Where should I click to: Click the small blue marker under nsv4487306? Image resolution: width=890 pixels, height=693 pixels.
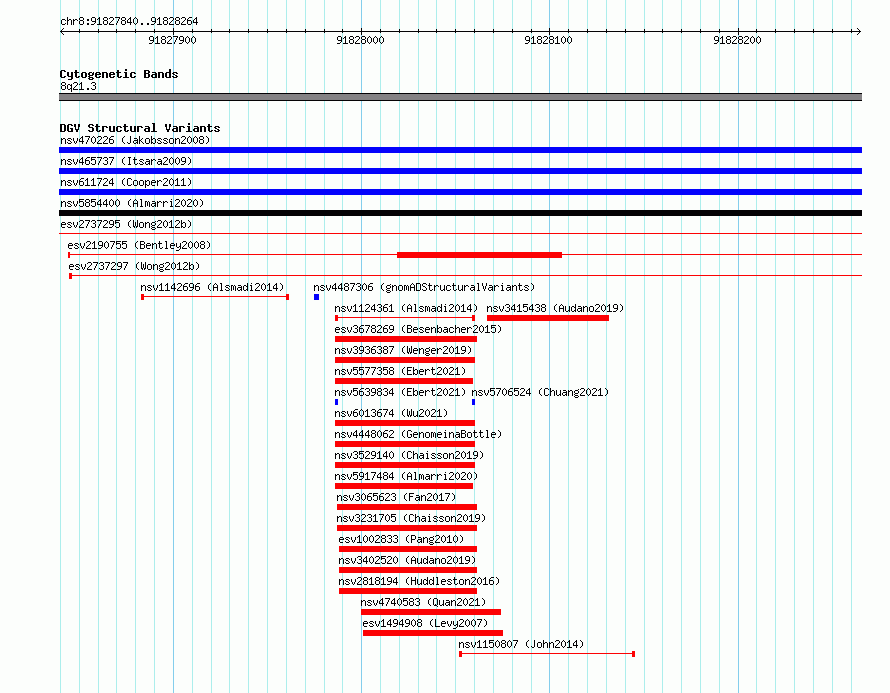(x=316, y=297)
